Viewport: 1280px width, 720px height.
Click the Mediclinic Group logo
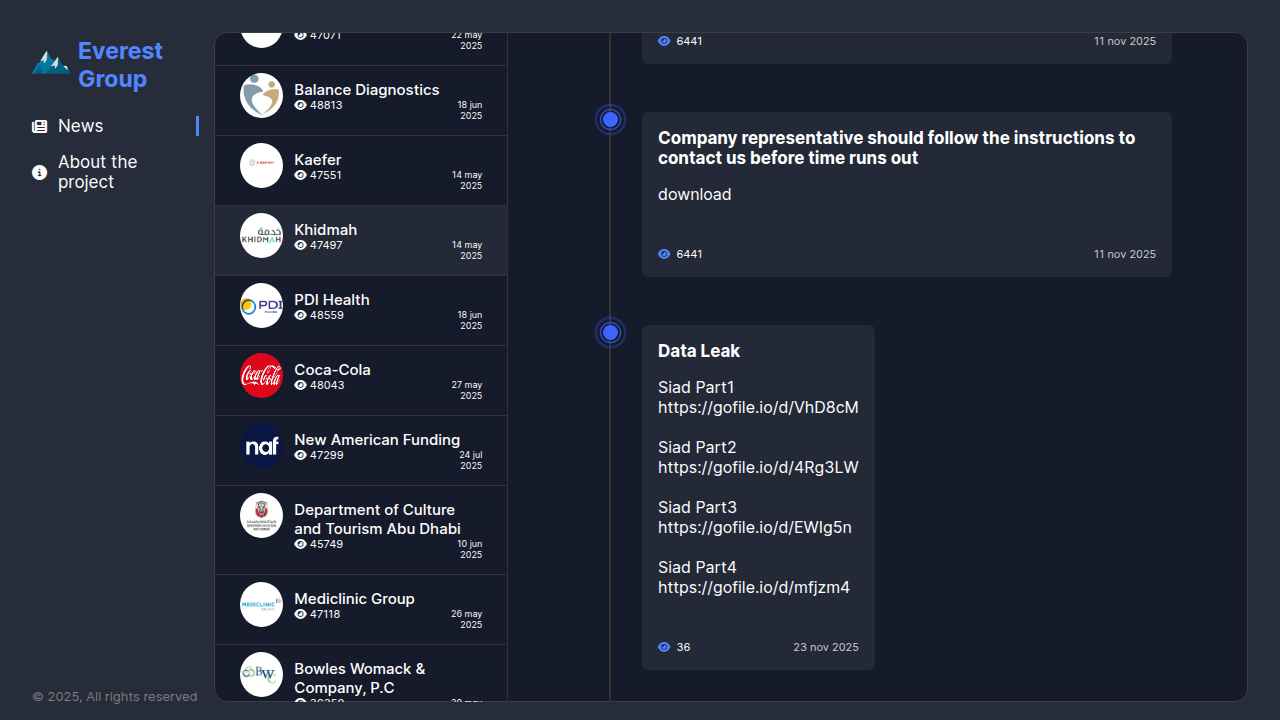[261, 605]
